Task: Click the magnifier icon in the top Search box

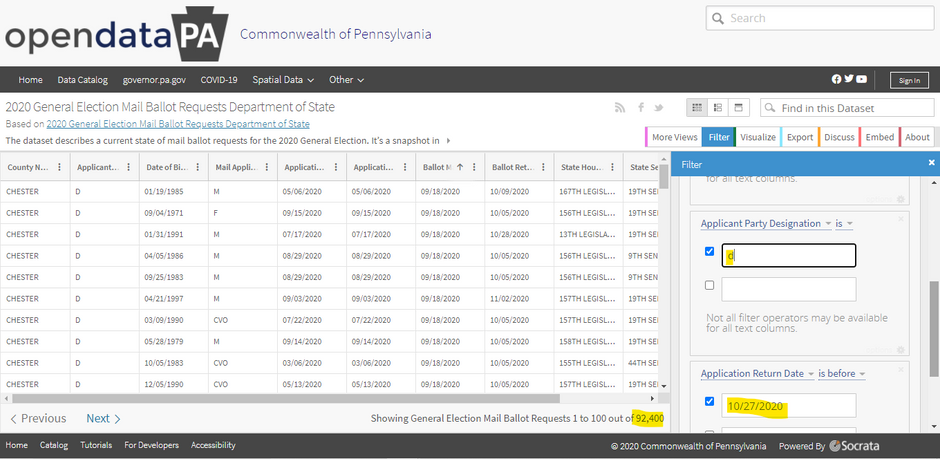Action: click(x=718, y=19)
